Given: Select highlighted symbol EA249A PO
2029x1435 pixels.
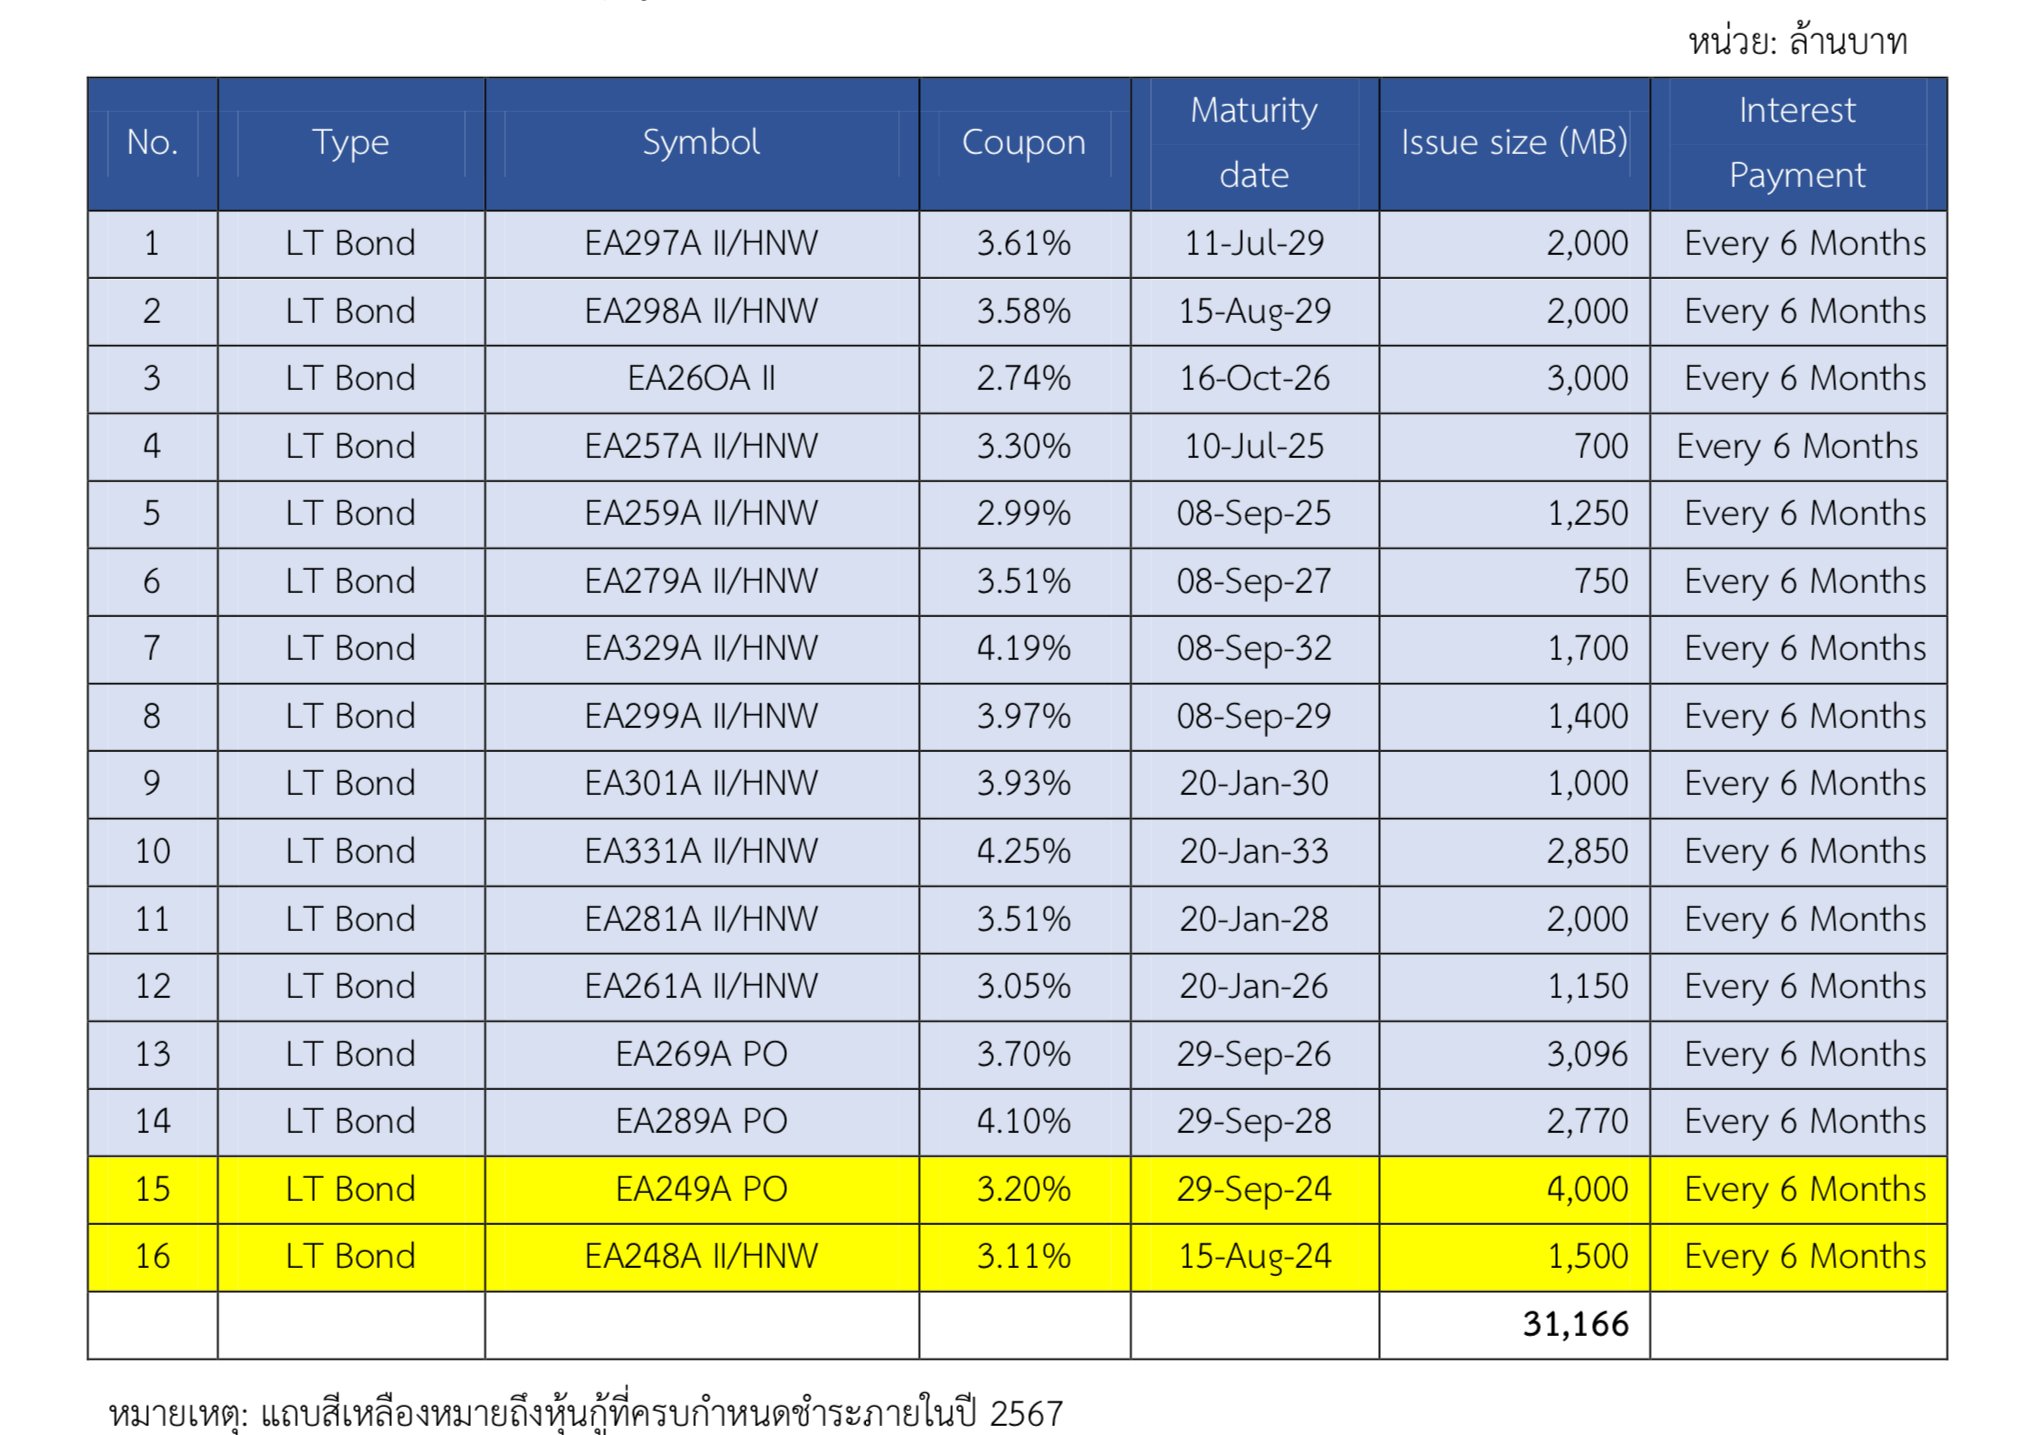Looking at the screenshot, I should click(x=701, y=1190).
